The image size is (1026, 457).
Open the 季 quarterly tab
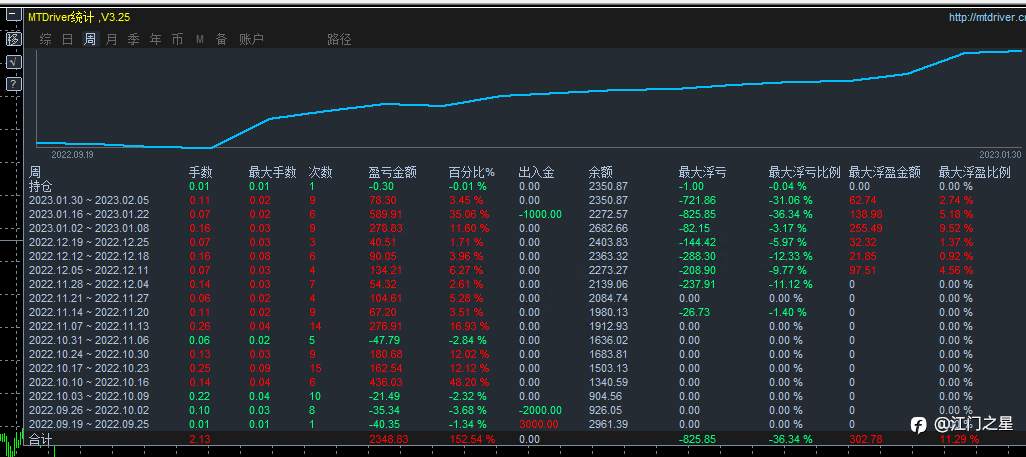[x=133, y=39]
